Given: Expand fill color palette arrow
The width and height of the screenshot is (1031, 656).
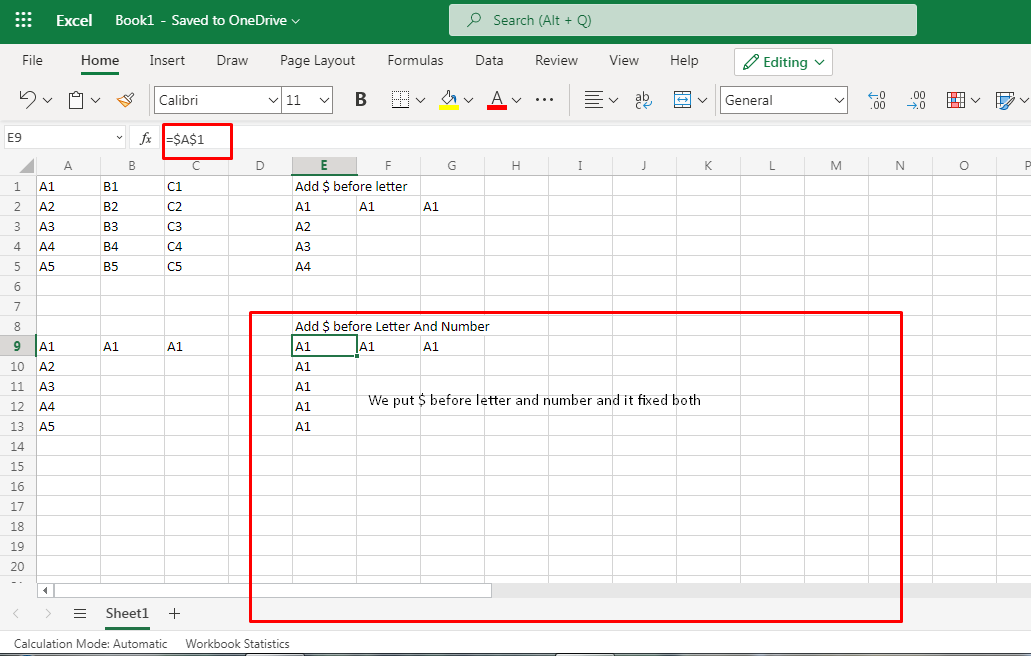Looking at the screenshot, I should tap(468, 101).
